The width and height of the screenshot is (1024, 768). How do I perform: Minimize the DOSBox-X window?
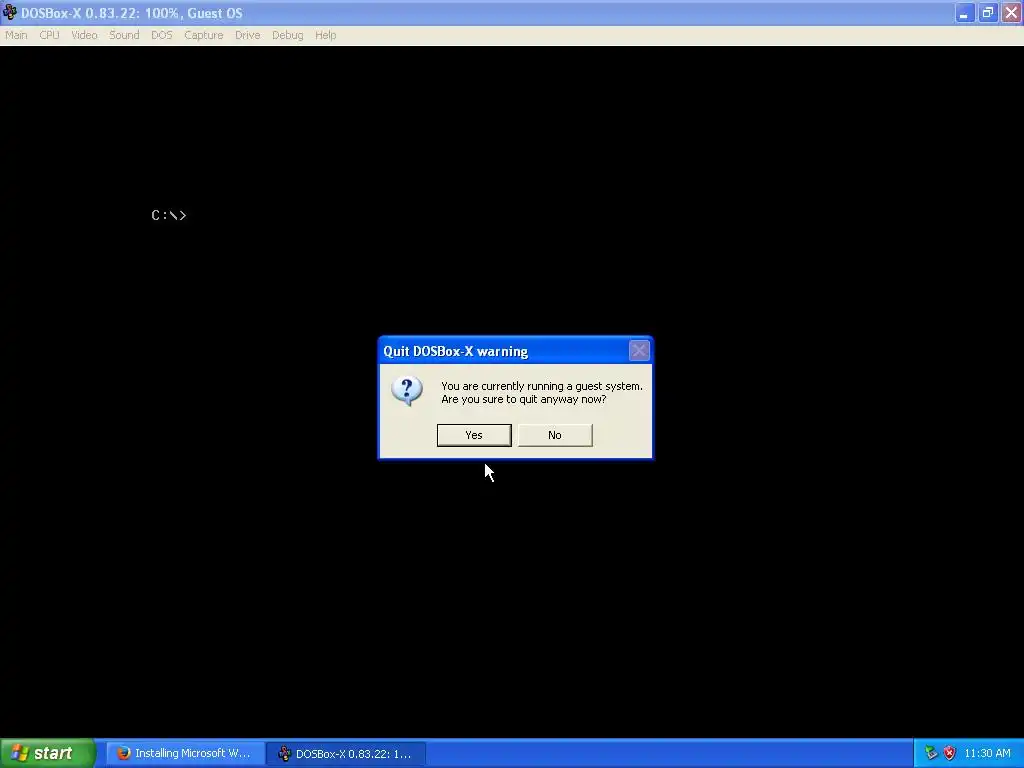click(964, 13)
